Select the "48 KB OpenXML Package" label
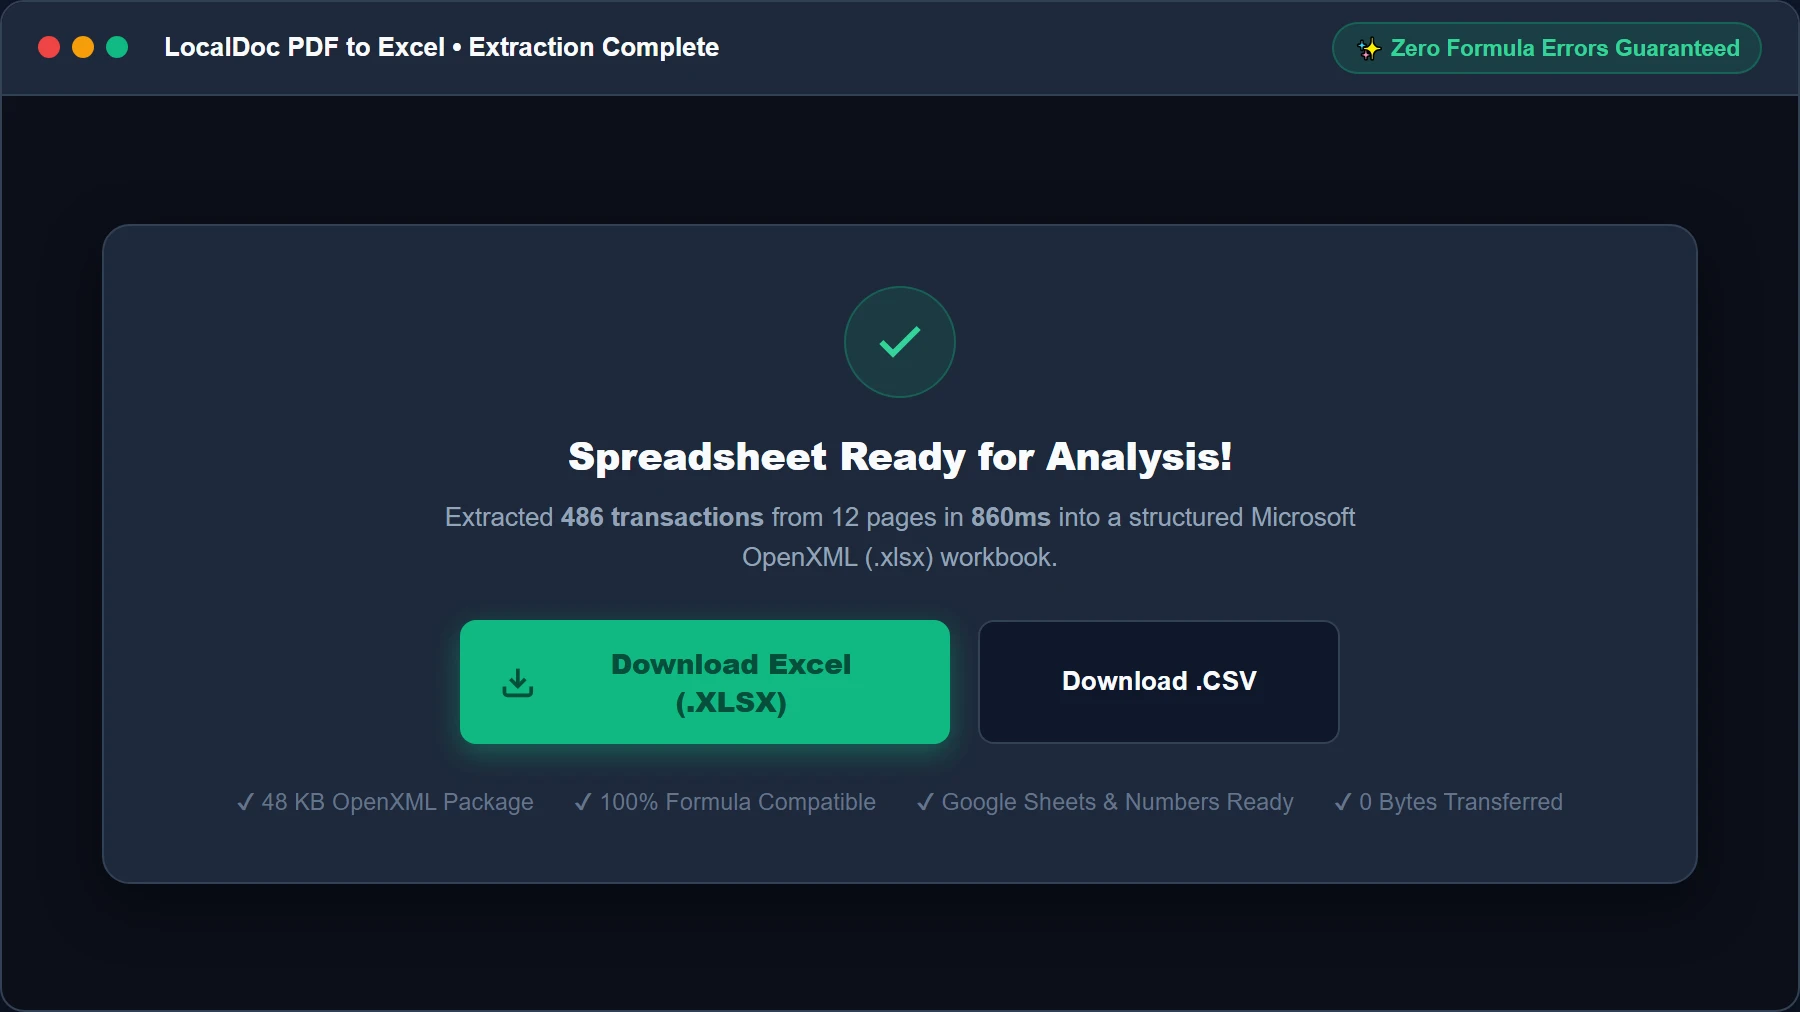 point(385,802)
